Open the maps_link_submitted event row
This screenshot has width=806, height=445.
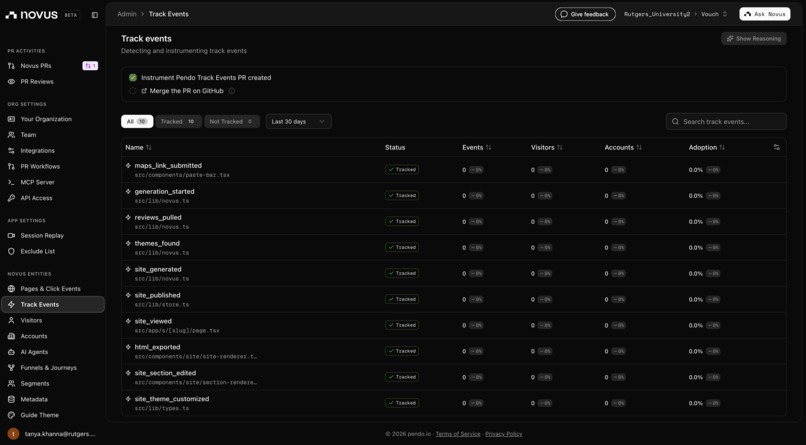coord(453,170)
